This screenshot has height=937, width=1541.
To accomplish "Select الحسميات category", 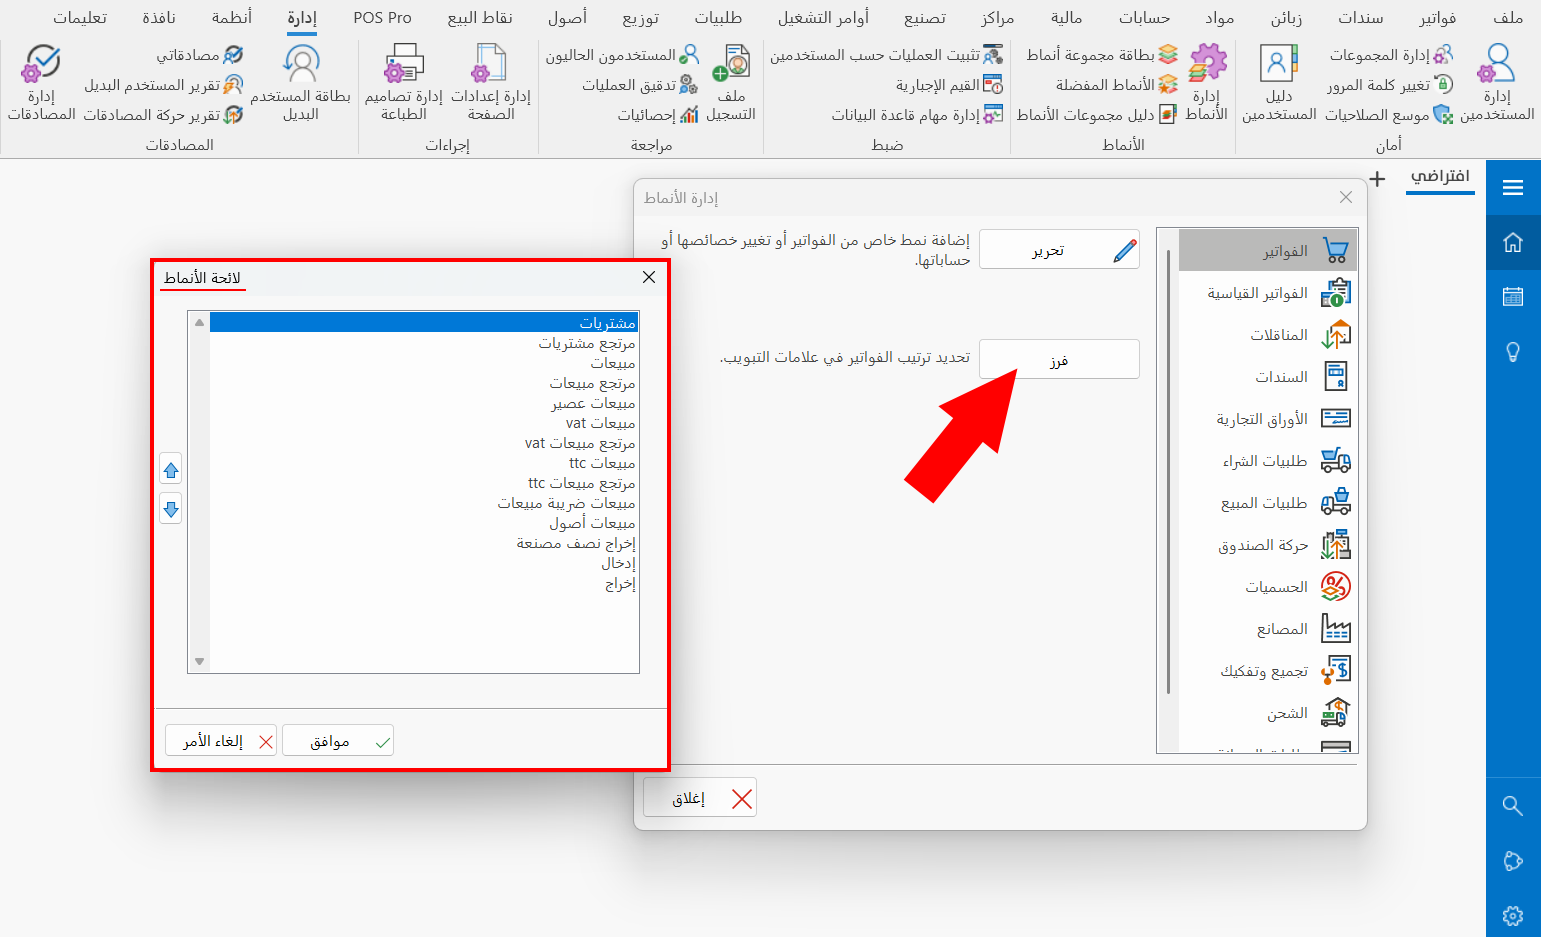I will tap(1267, 587).
